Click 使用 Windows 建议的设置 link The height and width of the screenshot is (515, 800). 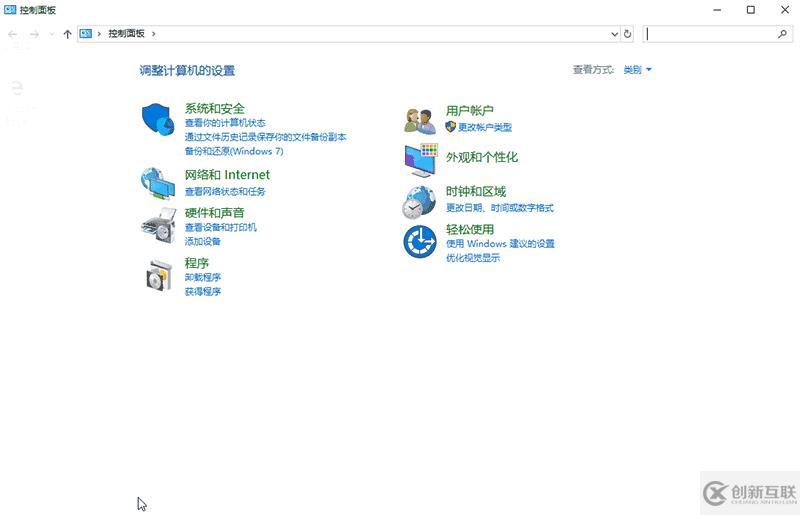(x=500, y=243)
